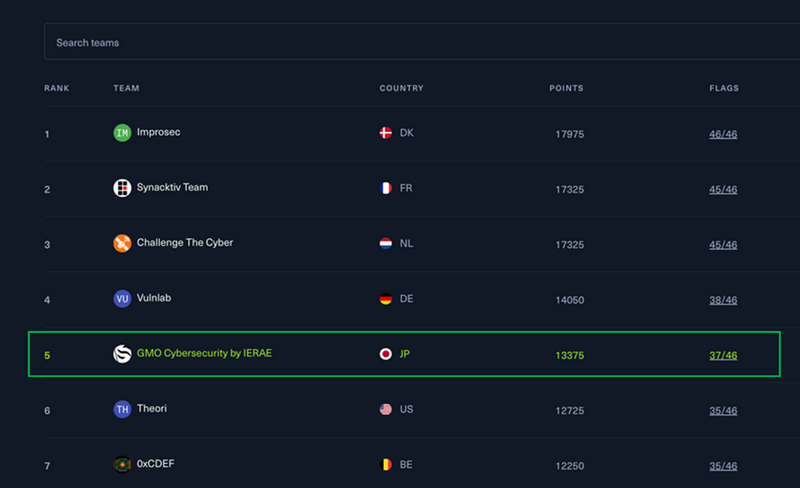Open the Synacktiv Team name link
800x488 pixels.
pos(172,188)
